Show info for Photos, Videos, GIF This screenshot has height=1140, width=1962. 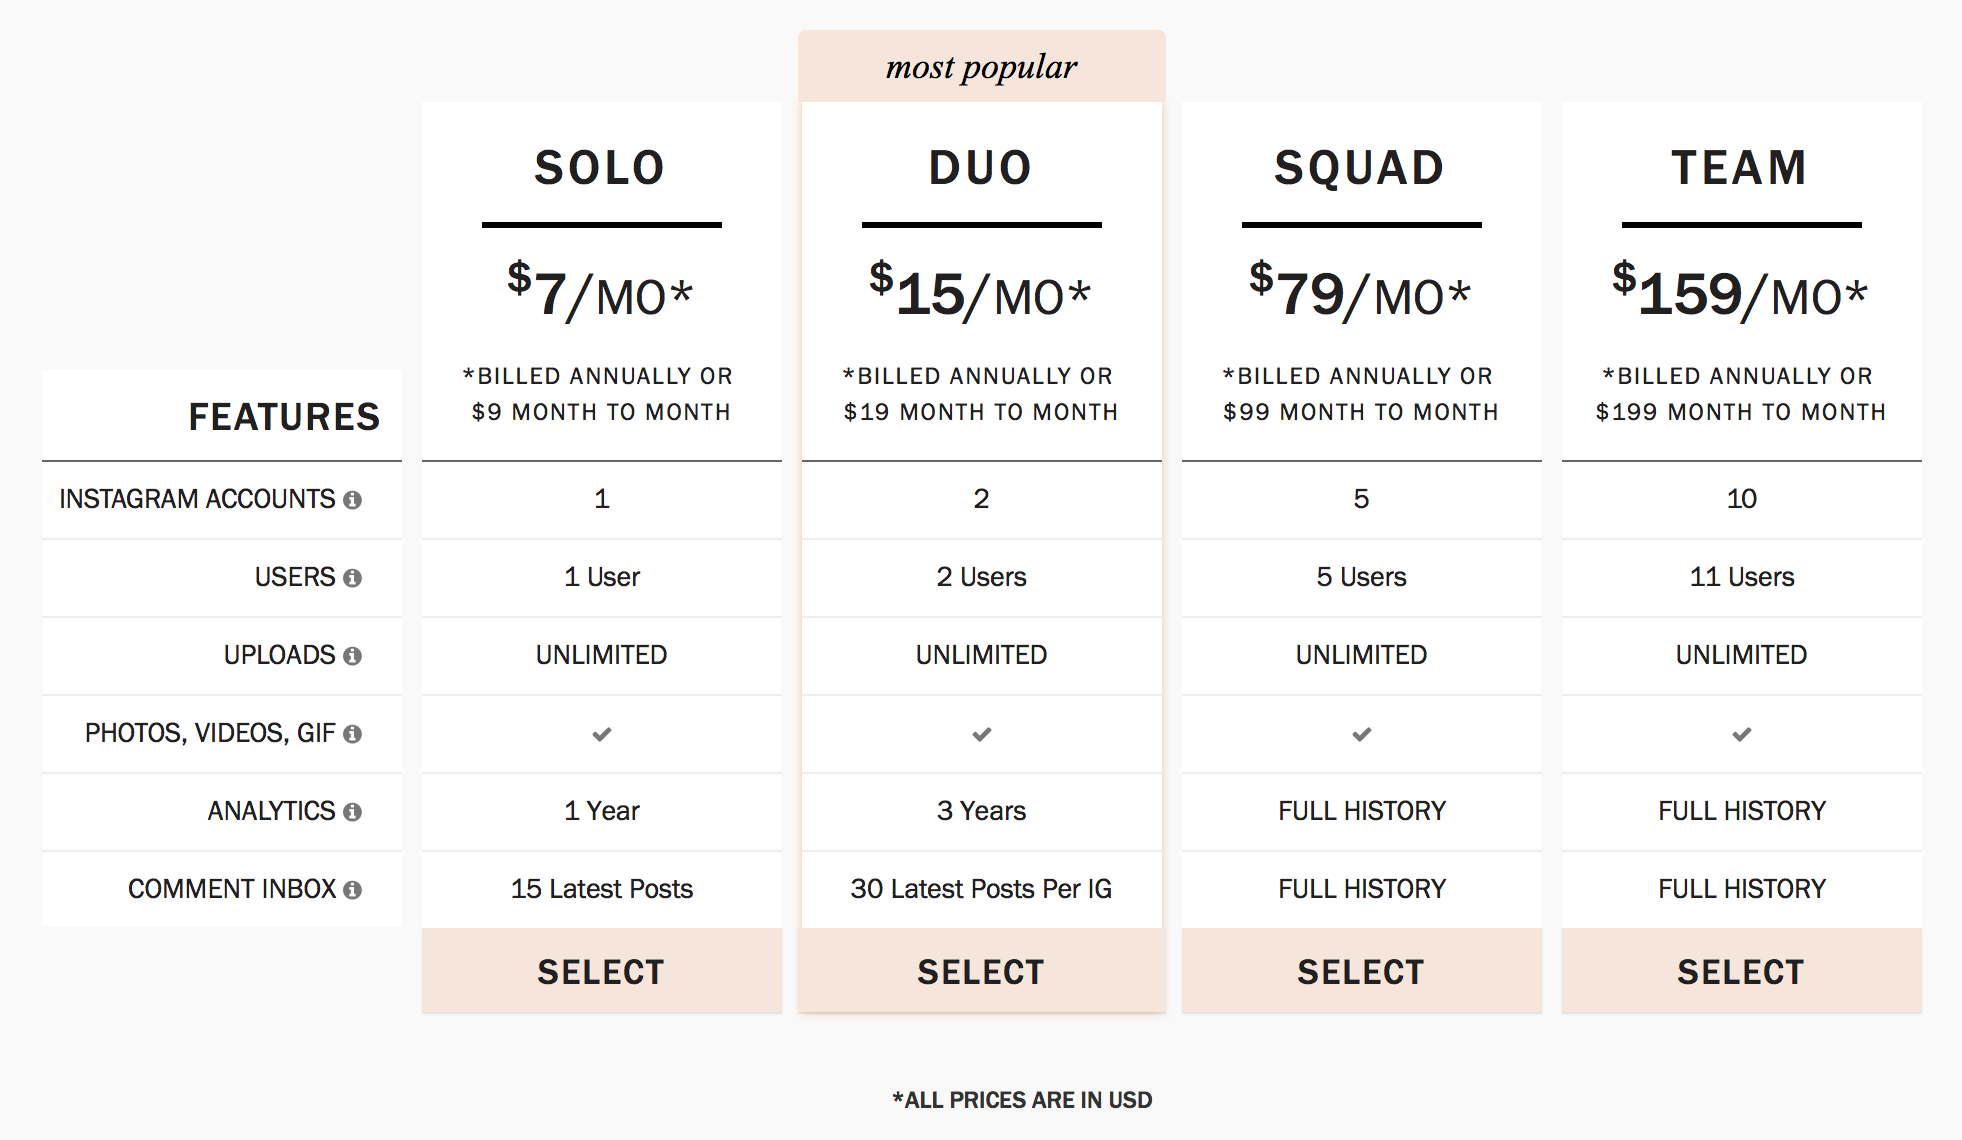352,734
